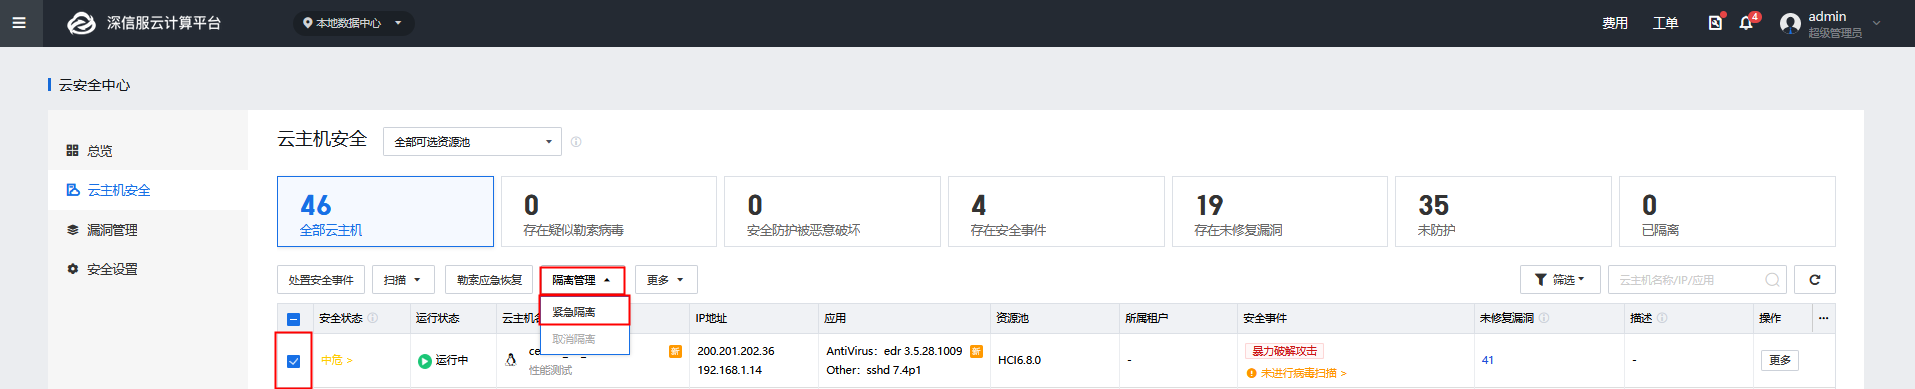The image size is (1915, 389).
Task: Click the 深信服云计算平台 logo icon
Action: [x=81, y=23]
